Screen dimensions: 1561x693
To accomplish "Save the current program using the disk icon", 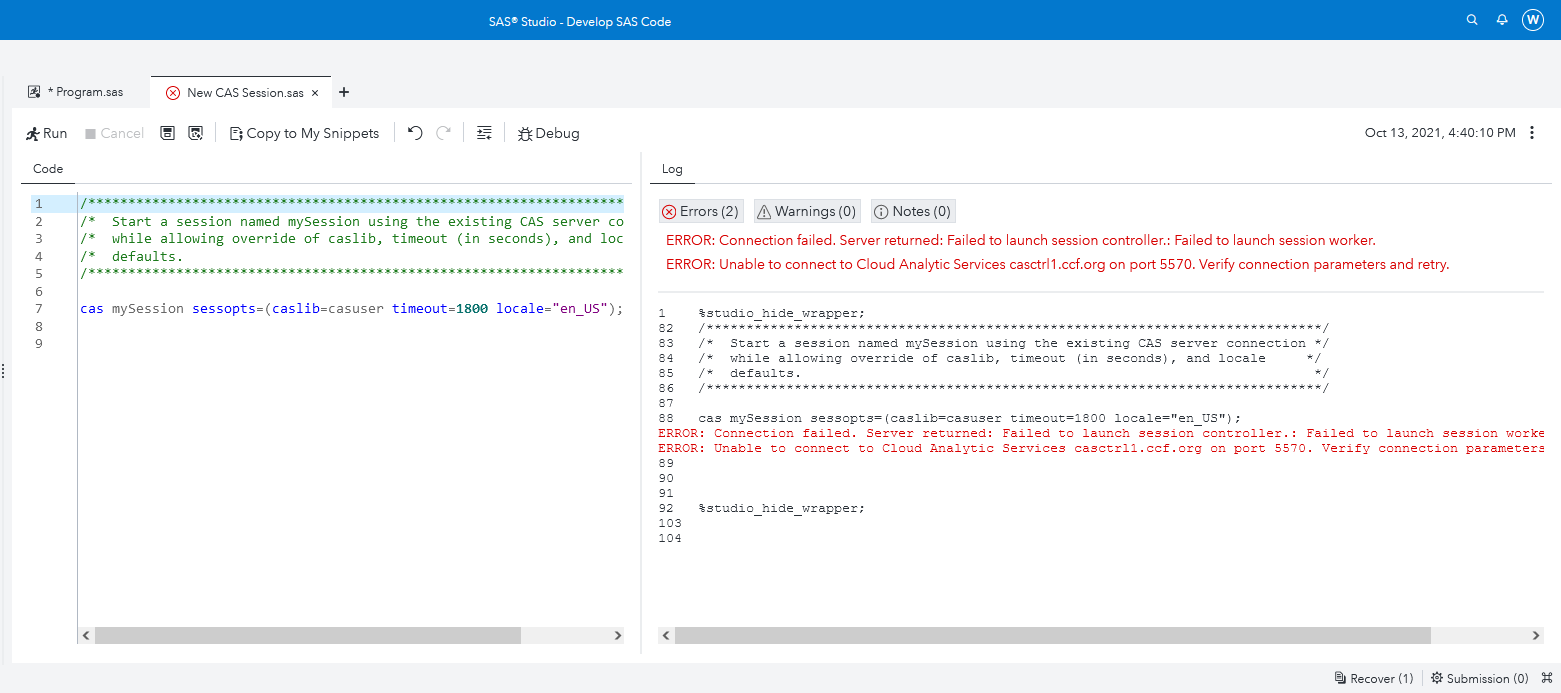I will (x=167, y=132).
